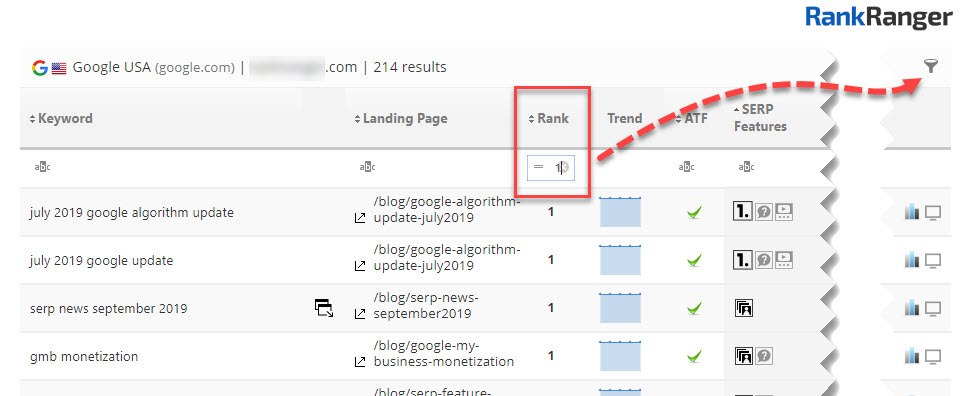Click the Trend column header
The image size is (970, 396).
(624, 118)
